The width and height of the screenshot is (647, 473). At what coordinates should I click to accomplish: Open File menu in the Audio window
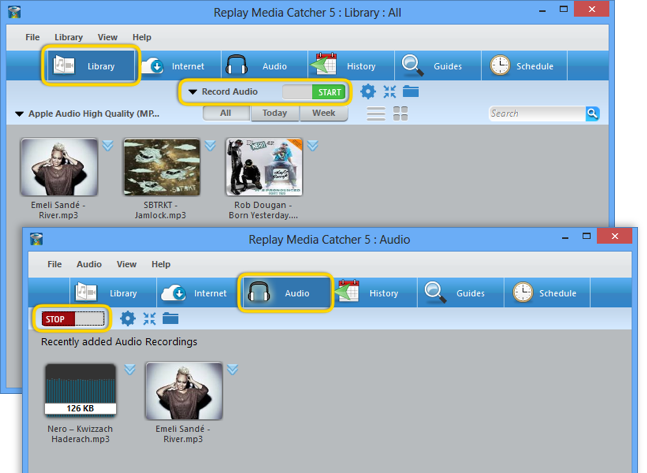click(54, 264)
